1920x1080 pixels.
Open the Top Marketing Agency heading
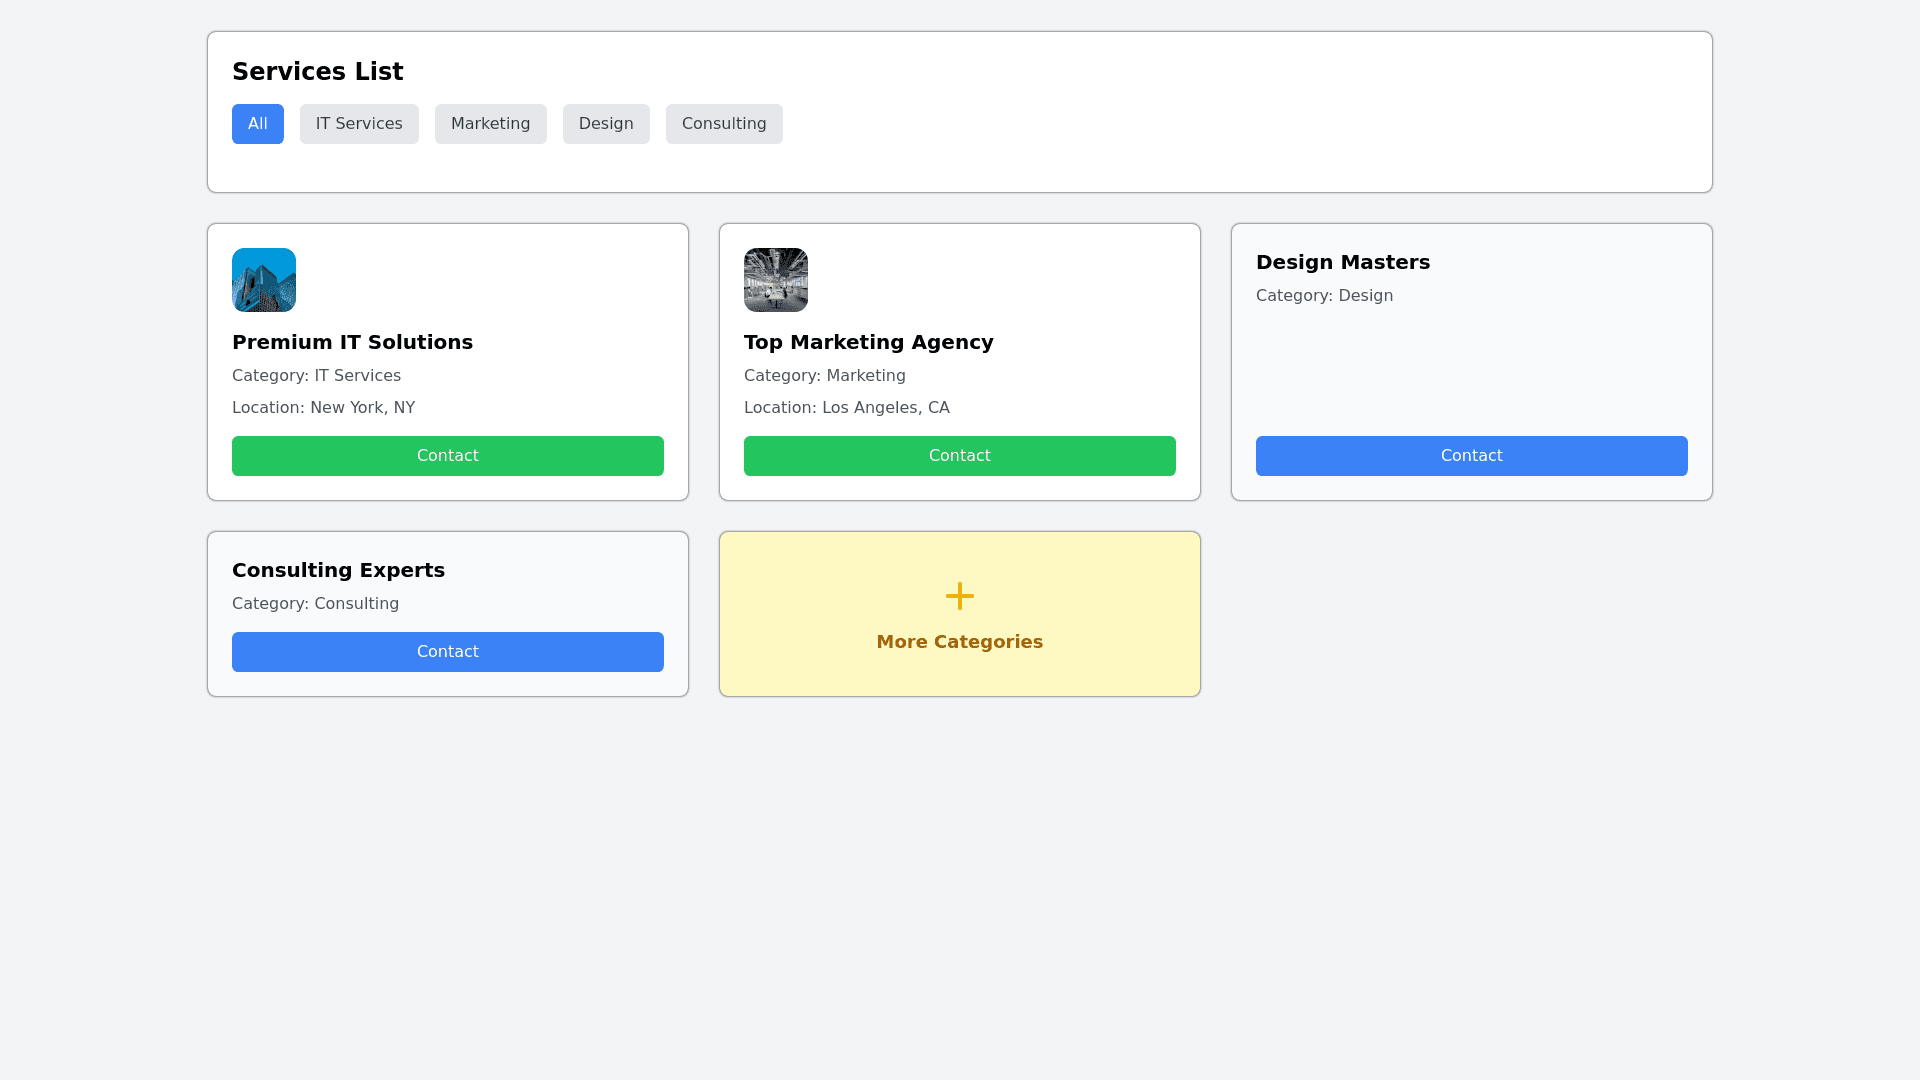tap(868, 342)
